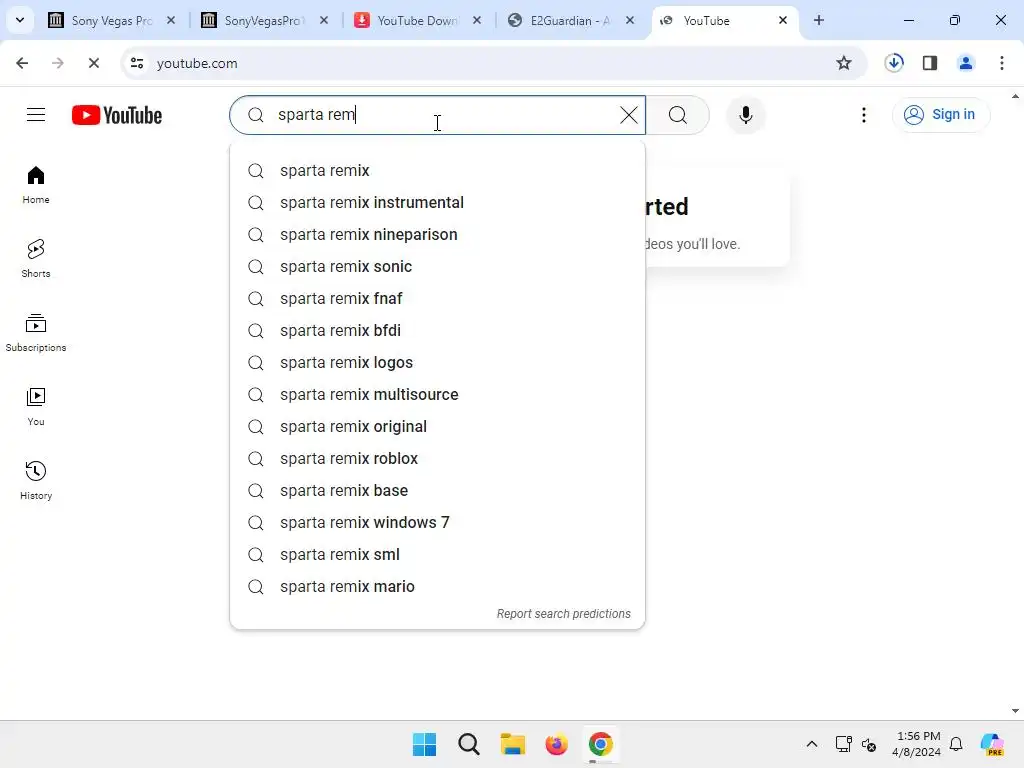1024x768 pixels.
Task: Click muted volume tray icon
Action: point(869,744)
